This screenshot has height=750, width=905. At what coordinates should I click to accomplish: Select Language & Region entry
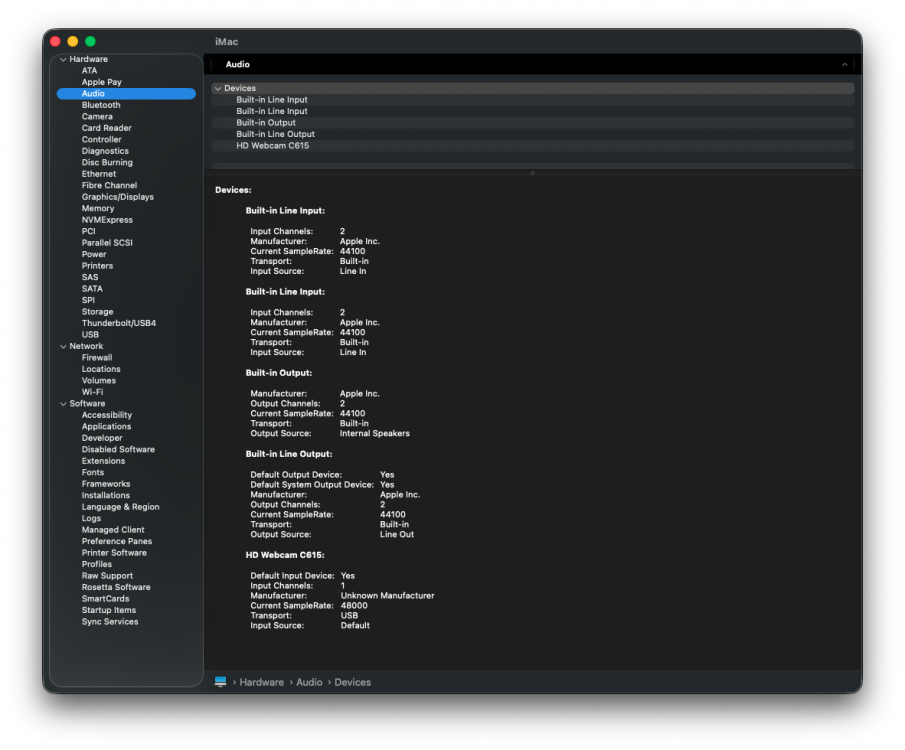click(121, 507)
